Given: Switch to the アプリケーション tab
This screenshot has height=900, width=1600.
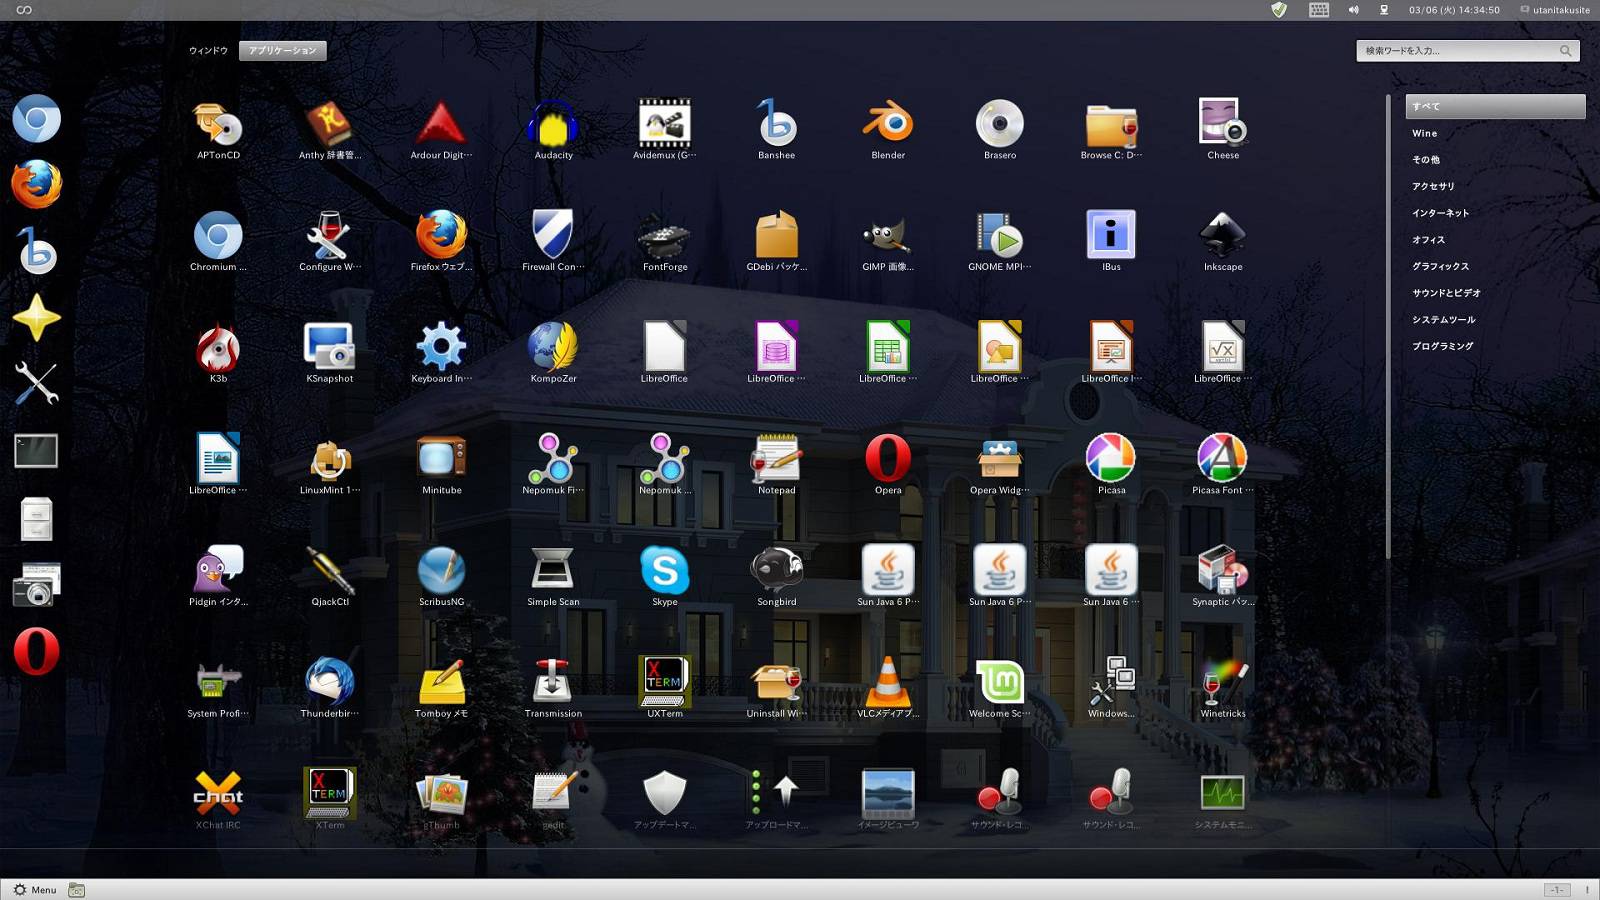Looking at the screenshot, I should pyautogui.click(x=283, y=51).
